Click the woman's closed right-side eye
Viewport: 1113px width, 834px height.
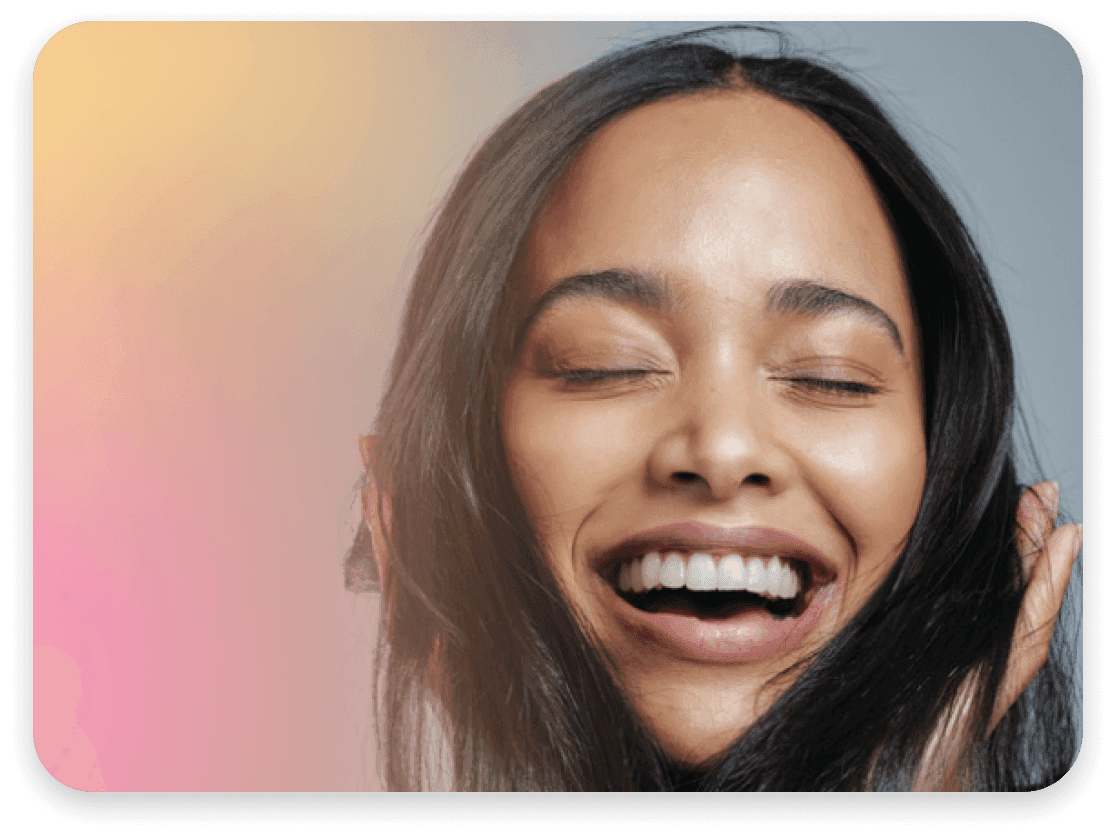830,385
